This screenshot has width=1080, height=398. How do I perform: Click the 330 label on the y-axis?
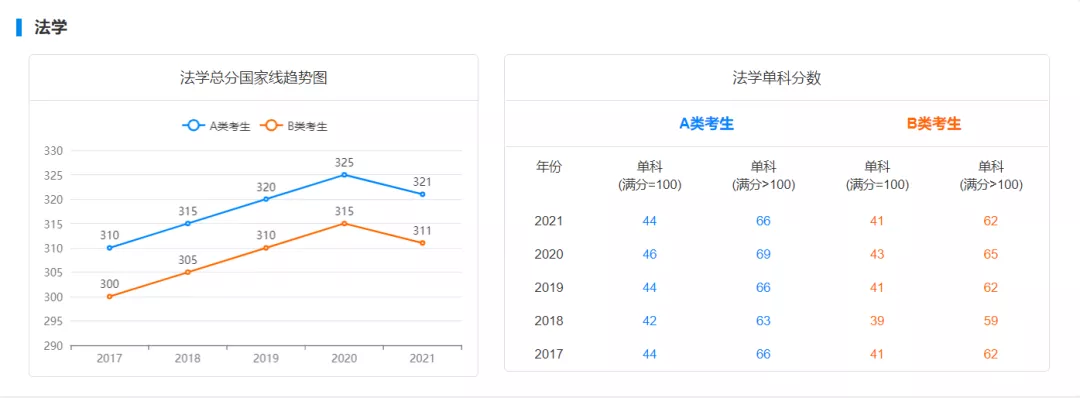[x=53, y=151]
